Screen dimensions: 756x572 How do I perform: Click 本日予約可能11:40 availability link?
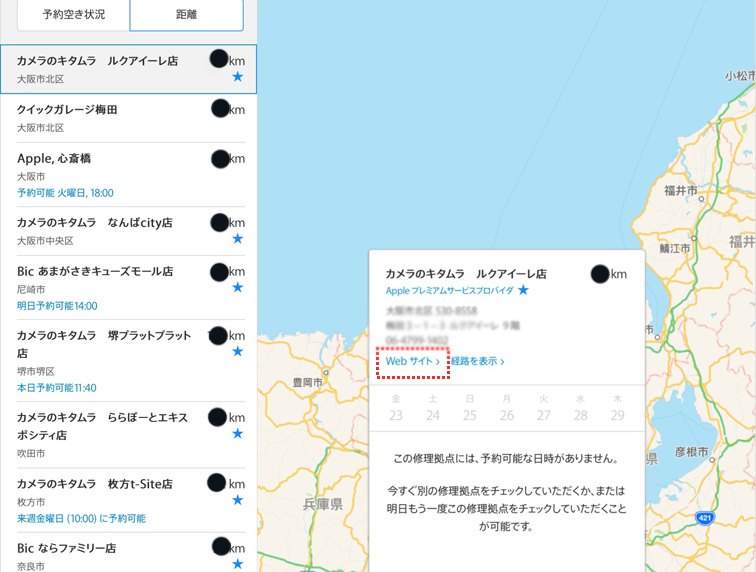(x=57, y=388)
